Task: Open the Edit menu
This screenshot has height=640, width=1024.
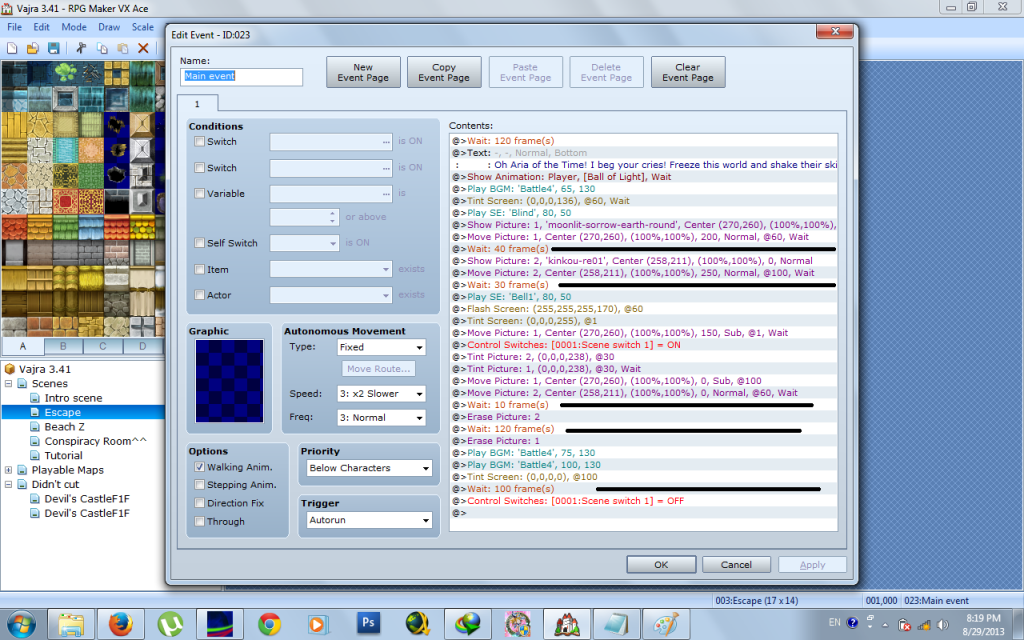Action: [41, 27]
